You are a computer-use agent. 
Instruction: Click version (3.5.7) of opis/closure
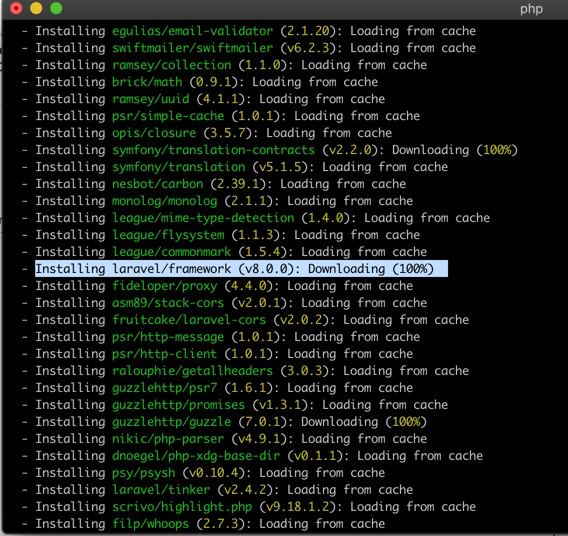pyautogui.click(x=227, y=133)
